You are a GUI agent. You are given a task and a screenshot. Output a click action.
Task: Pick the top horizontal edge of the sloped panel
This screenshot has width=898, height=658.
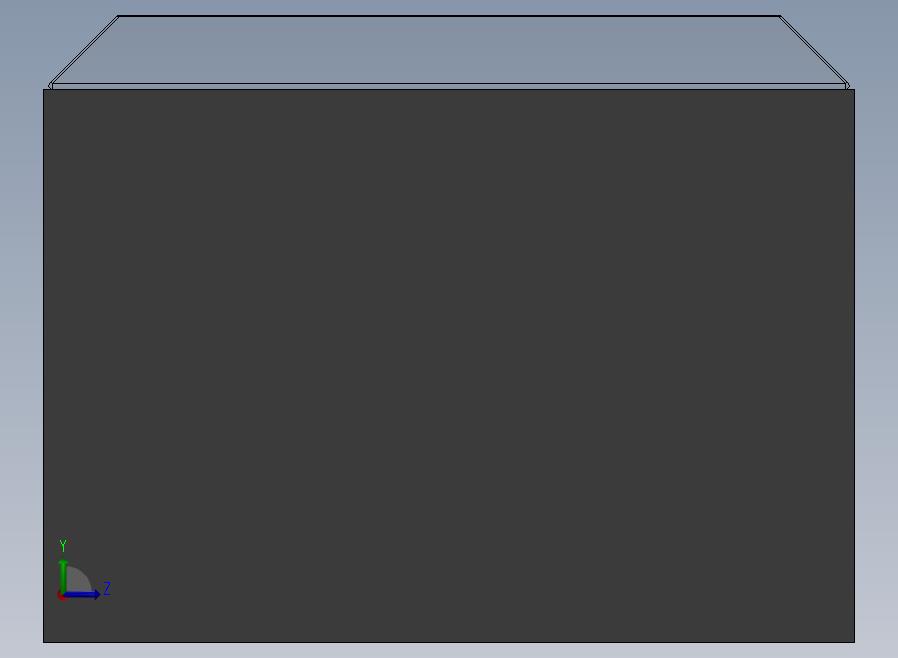448,16
